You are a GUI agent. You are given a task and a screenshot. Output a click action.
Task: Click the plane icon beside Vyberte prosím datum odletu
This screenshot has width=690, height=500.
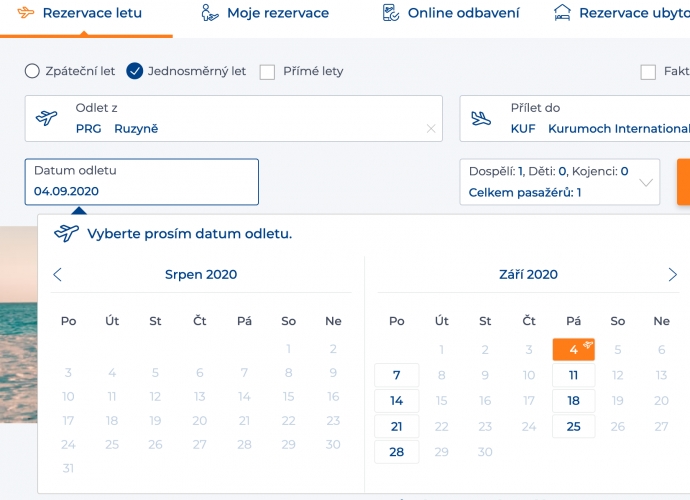tap(66, 233)
